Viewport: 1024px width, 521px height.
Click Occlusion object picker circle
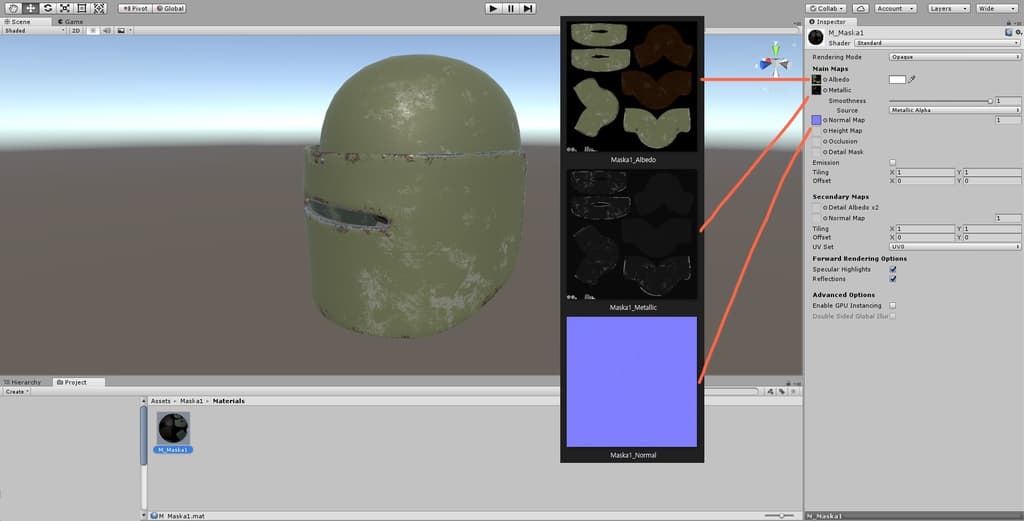click(825, 141)
